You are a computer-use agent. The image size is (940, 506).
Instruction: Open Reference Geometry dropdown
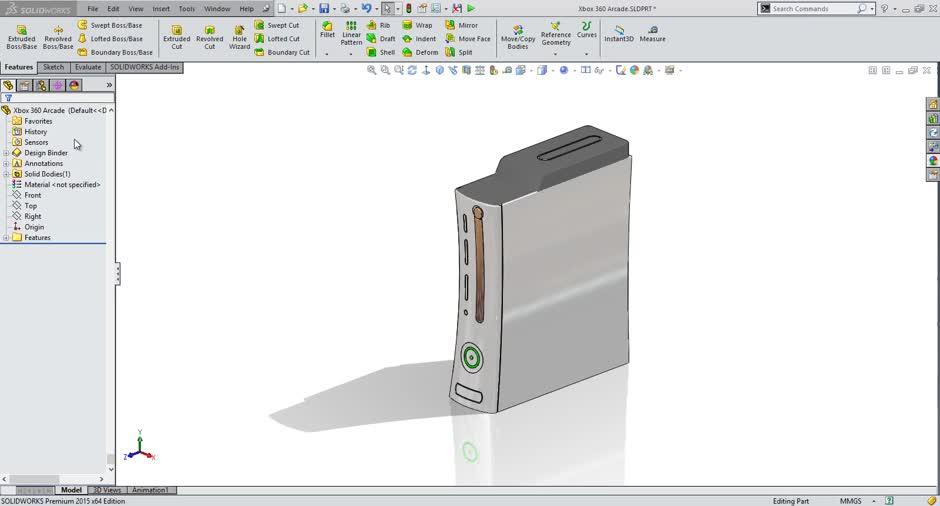tap(556, 54)
